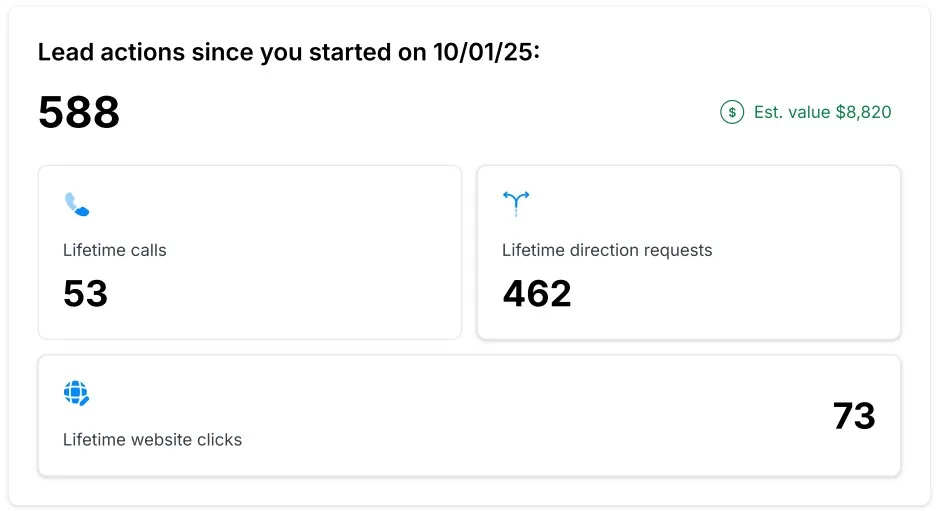The image size is (939, 511).
Task: Click the 10/01/25 start date
Action: coord(485,52)
